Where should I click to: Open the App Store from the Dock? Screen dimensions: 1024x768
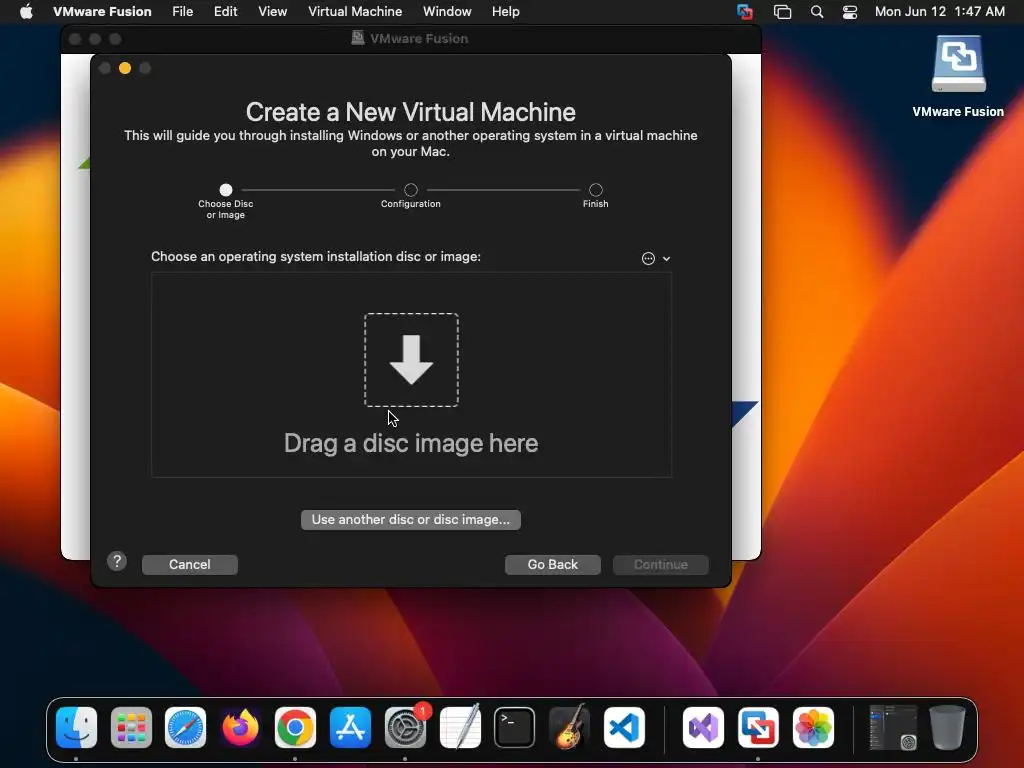coord(350,728)
